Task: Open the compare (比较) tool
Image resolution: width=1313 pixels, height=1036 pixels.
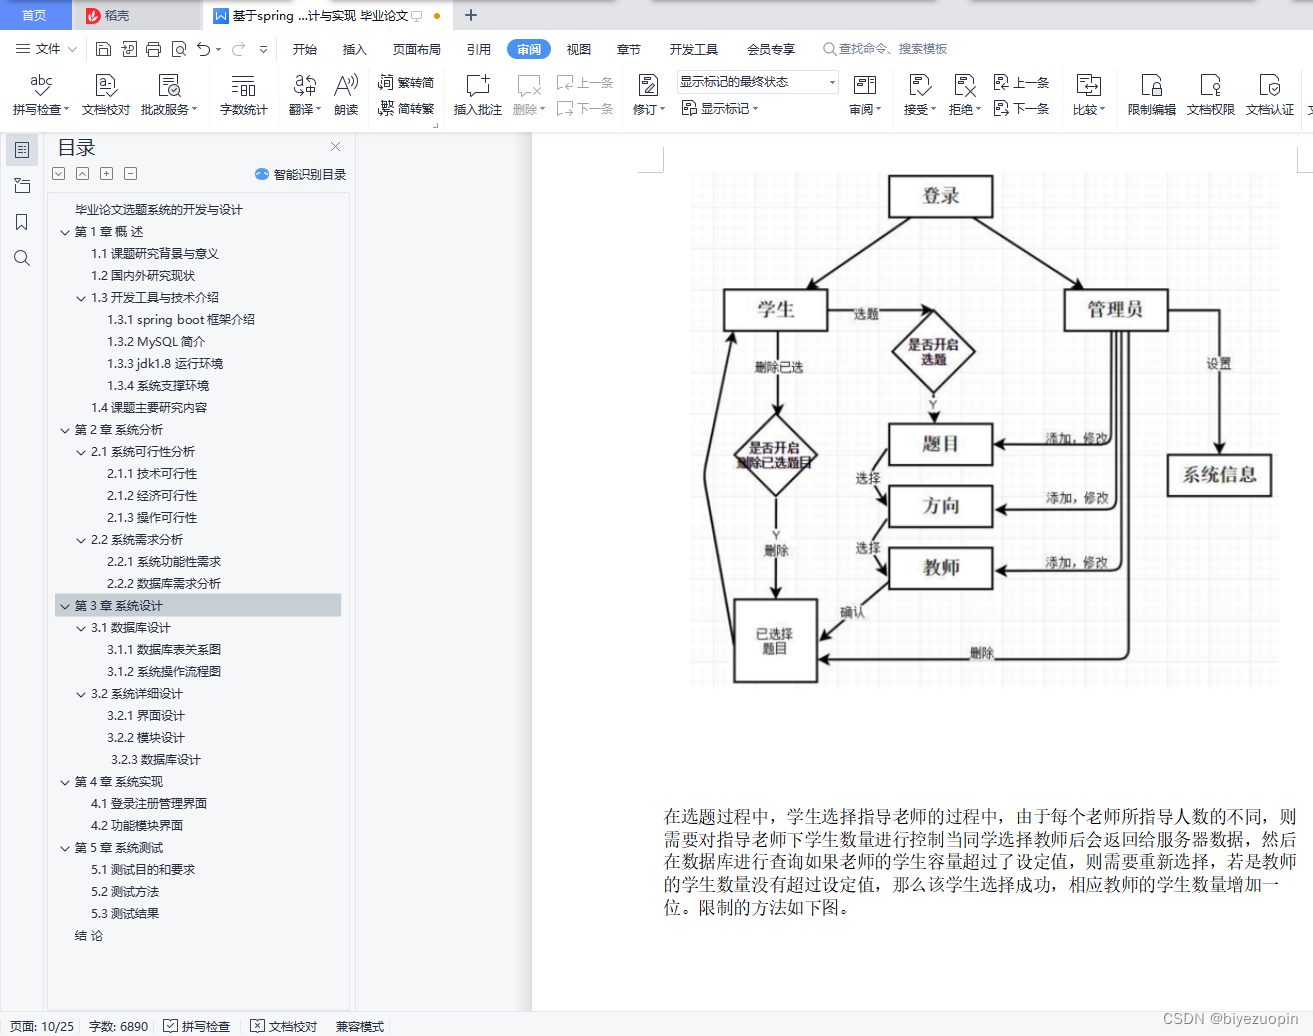Action: coord(1089,95)
